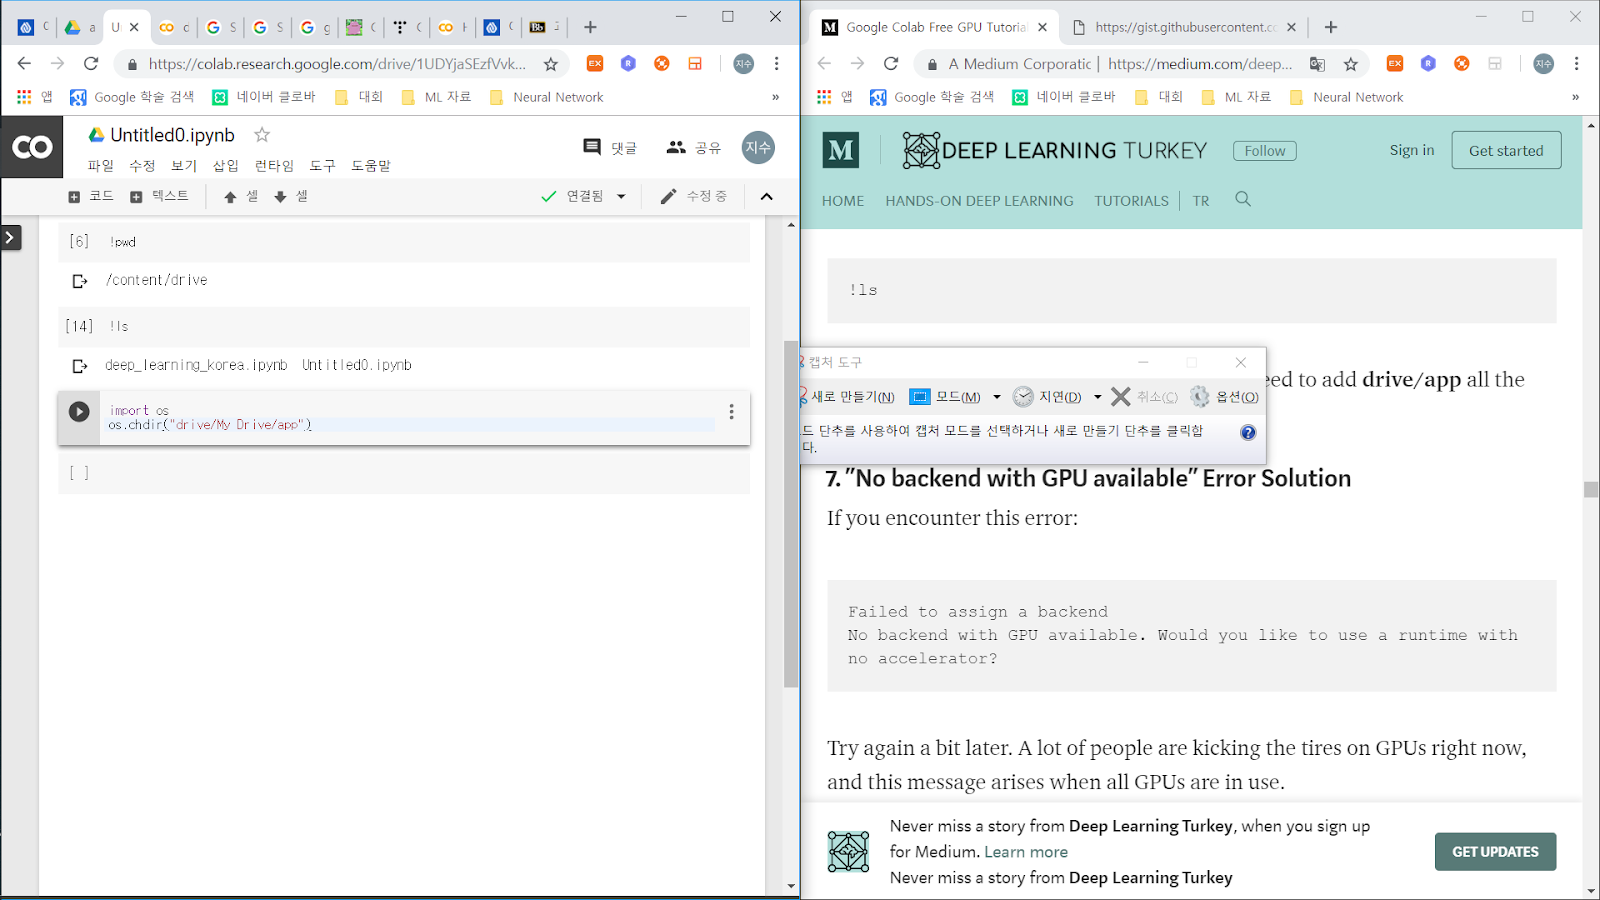Translate page icon in right address bar
1600x900 pixels.
point(1317,64)
